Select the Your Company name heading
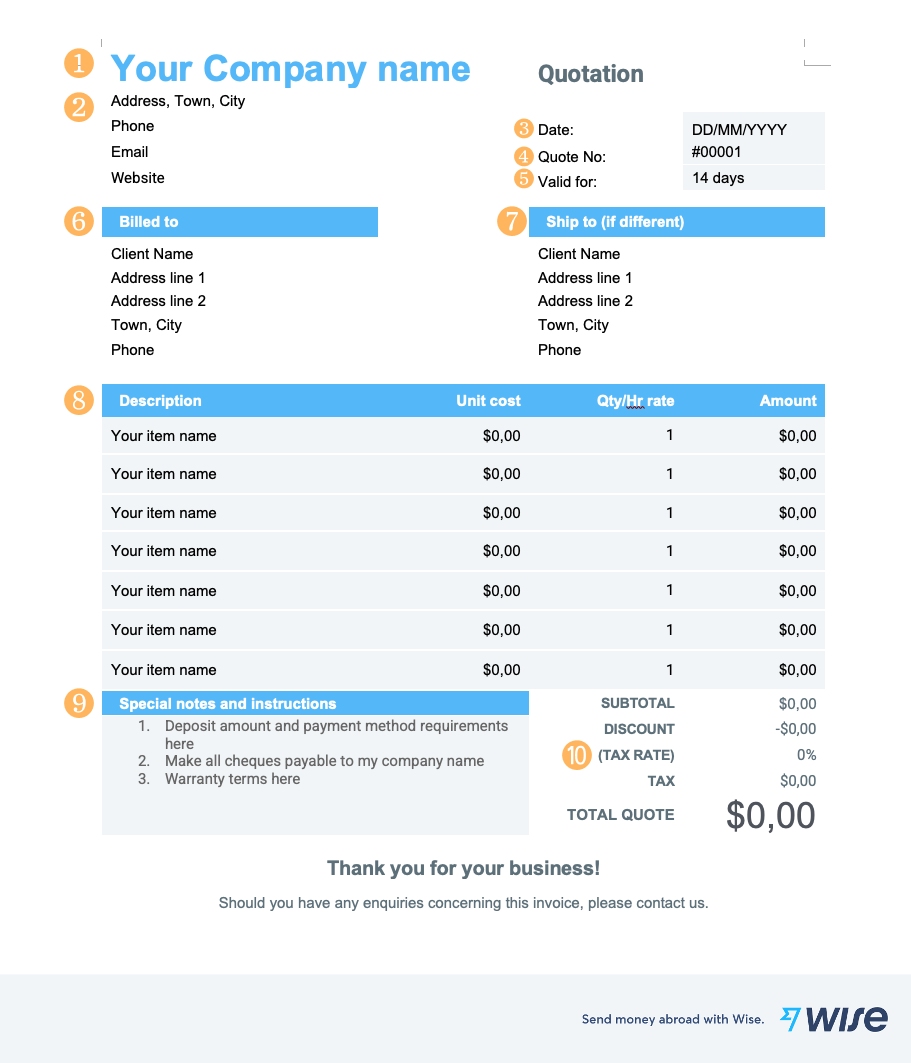Image resolution: width=911 pixels, height=1063 pixels. tap(290, 68)
